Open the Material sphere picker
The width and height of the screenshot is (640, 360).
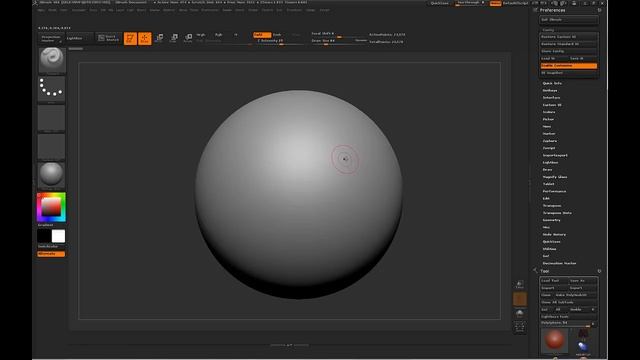(51, 175)
